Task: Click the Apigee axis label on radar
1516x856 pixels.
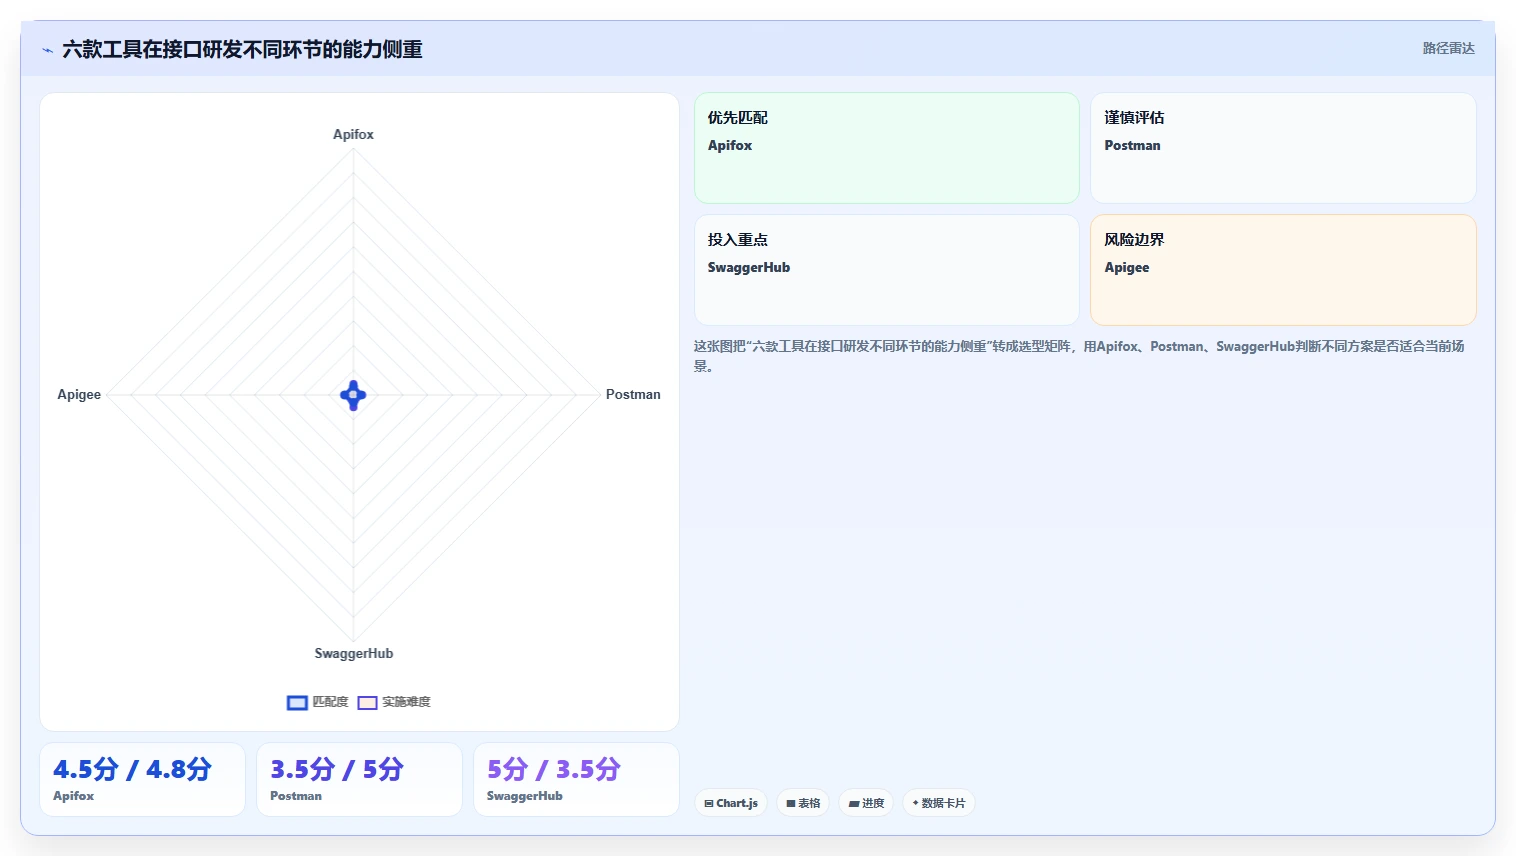Action: 79,394
